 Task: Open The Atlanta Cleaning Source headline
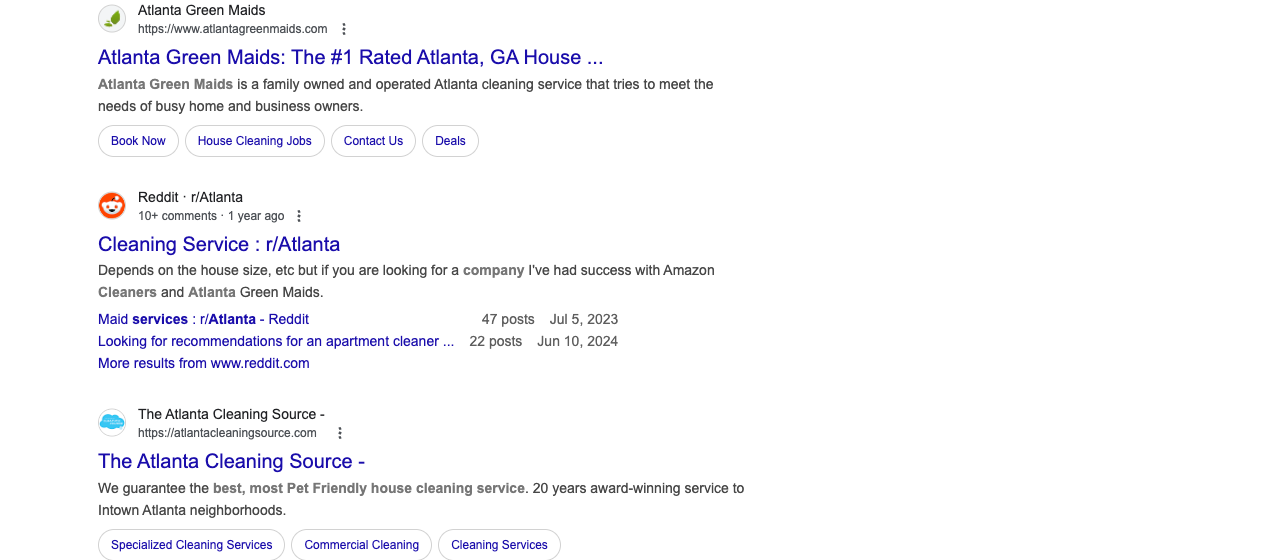231,461
